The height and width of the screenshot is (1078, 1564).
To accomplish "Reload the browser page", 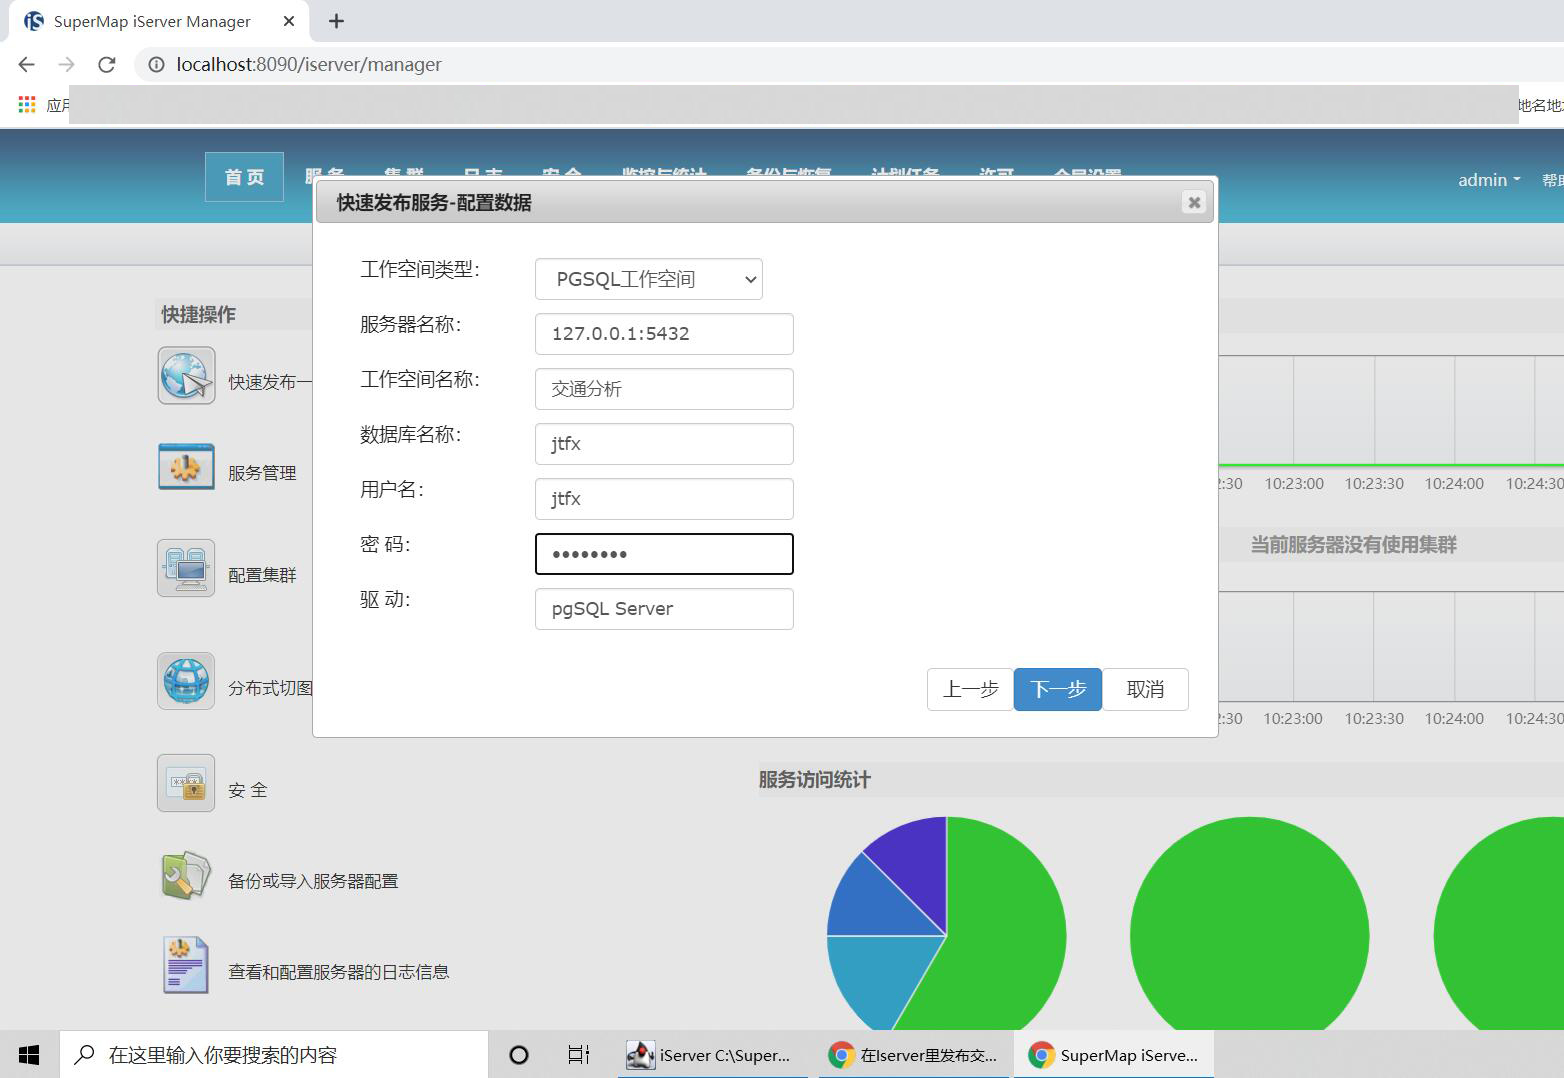I will click(106, 65).
